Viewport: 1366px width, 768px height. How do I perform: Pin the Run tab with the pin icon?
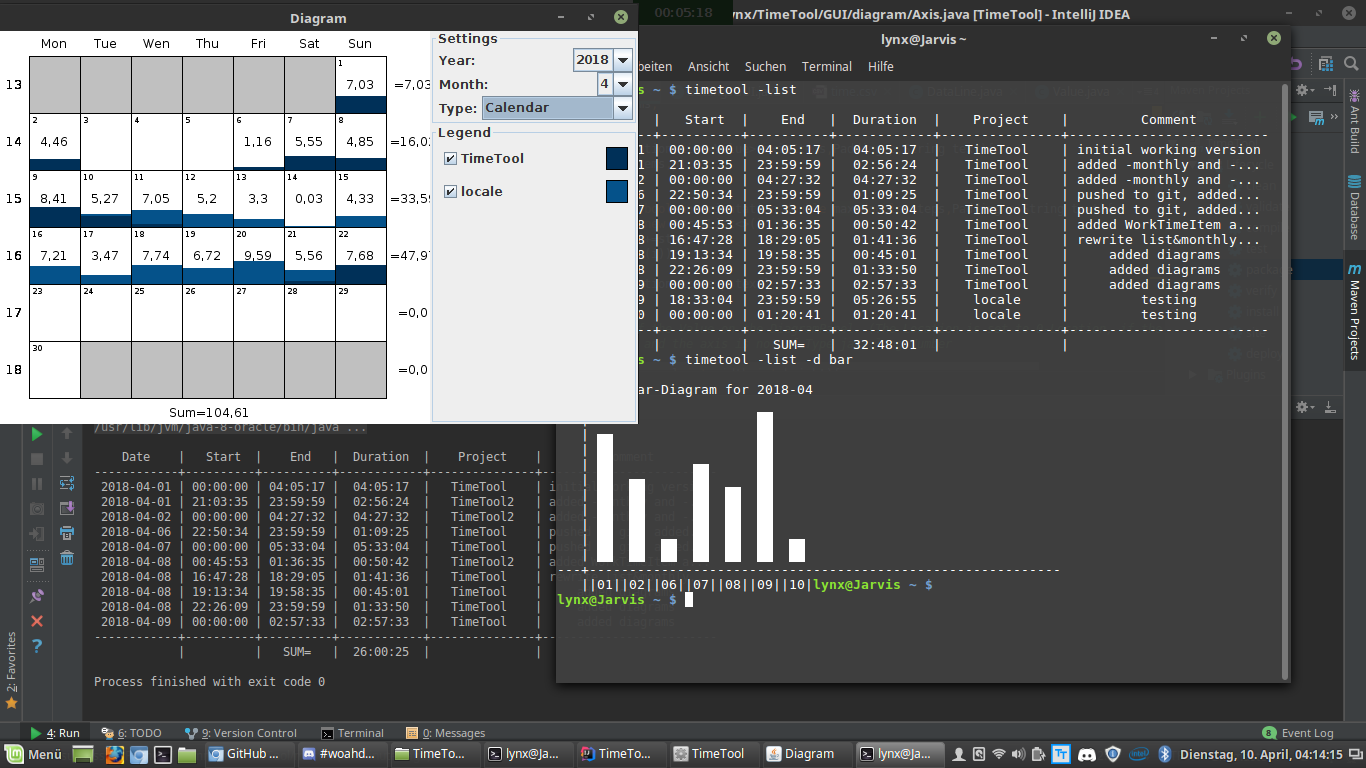pos(37,596)
